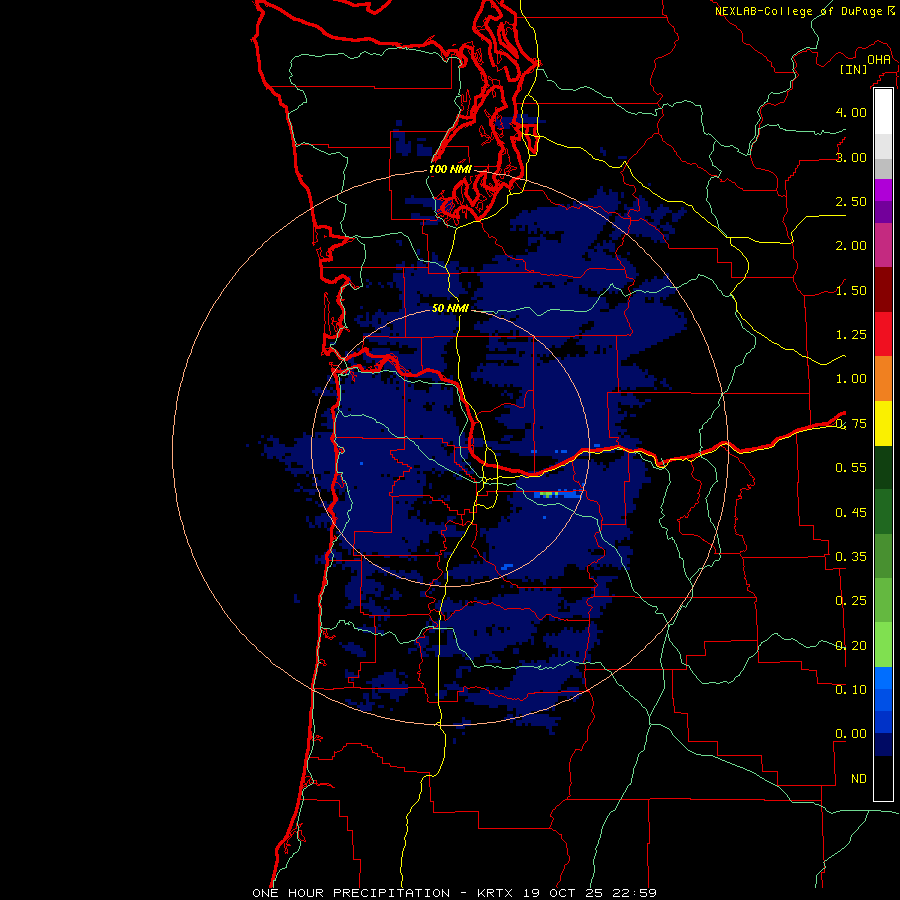Select the 0.10 legend value
900x900 pixels.
pyautogui.click(x=851, y=689)
